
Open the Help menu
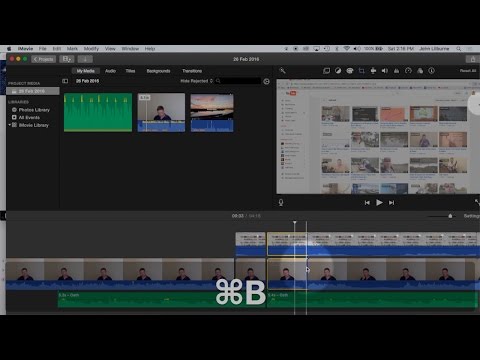tap(150, 49)
